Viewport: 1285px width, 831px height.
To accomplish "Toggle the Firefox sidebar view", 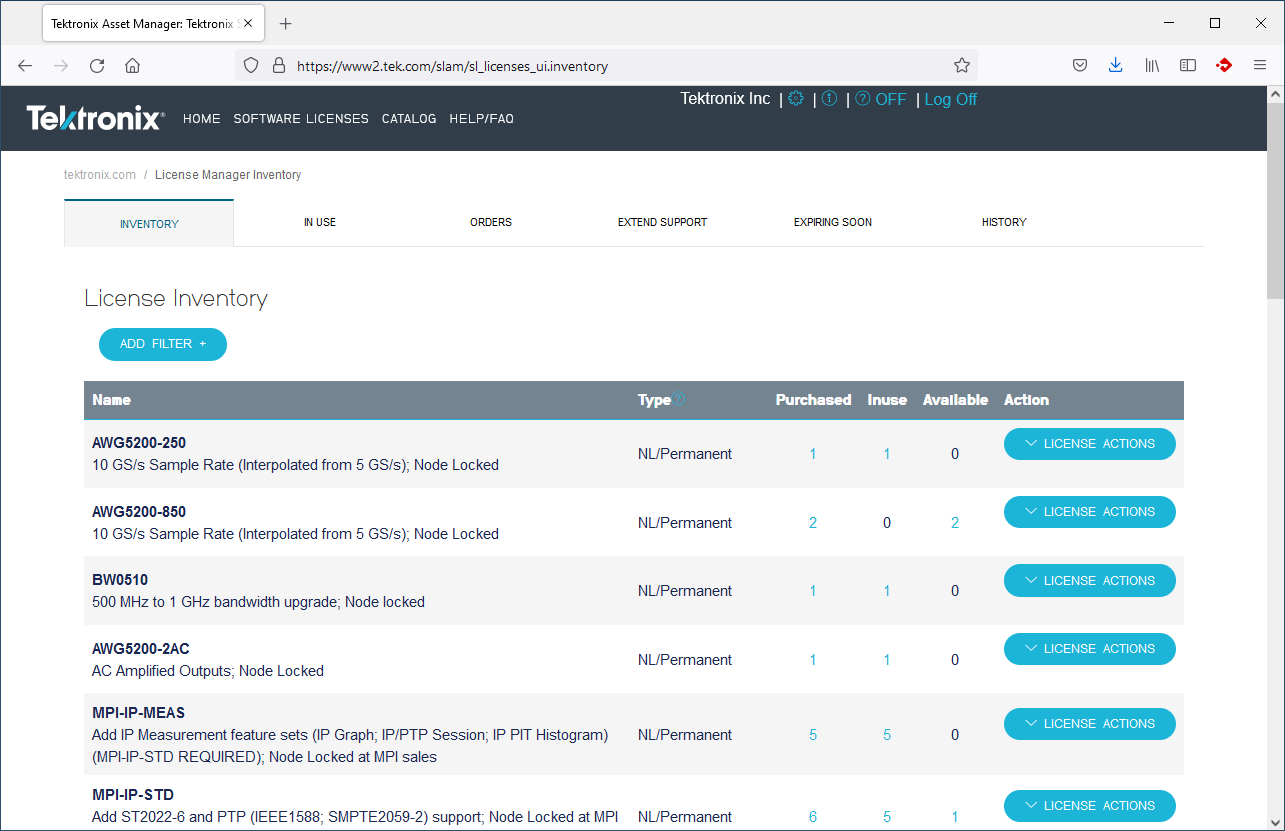I will click(x=1188, y=66).
